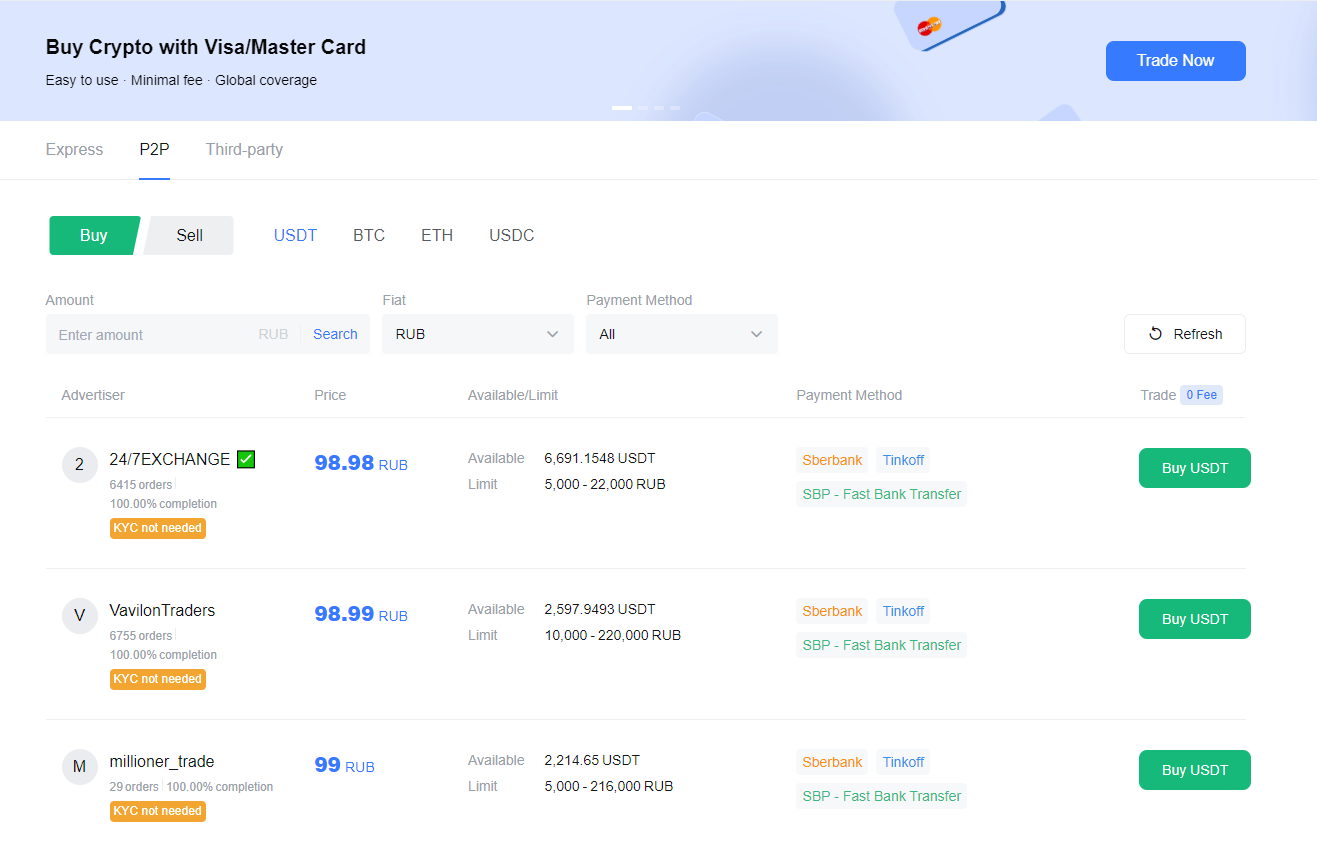This screenshot has width=1317, height=848.
Task: Click KYC not needed badge under 24/7EXCHANGE
Action: point(158,528)
